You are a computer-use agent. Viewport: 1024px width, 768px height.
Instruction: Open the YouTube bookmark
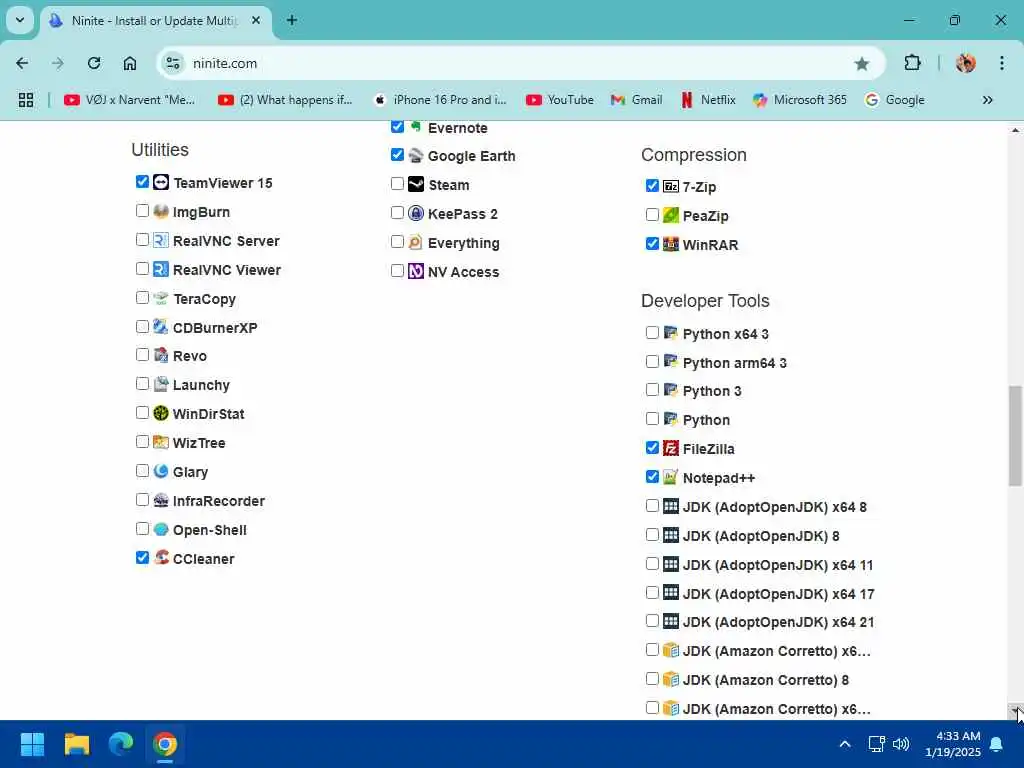pyautogui.click(x=560, y=100)
